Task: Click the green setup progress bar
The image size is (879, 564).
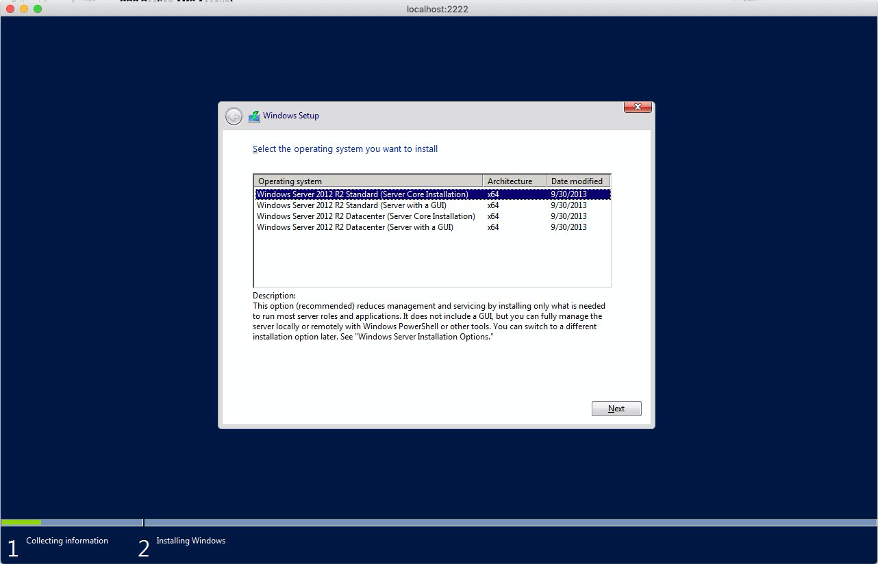Action: point(21,523)
